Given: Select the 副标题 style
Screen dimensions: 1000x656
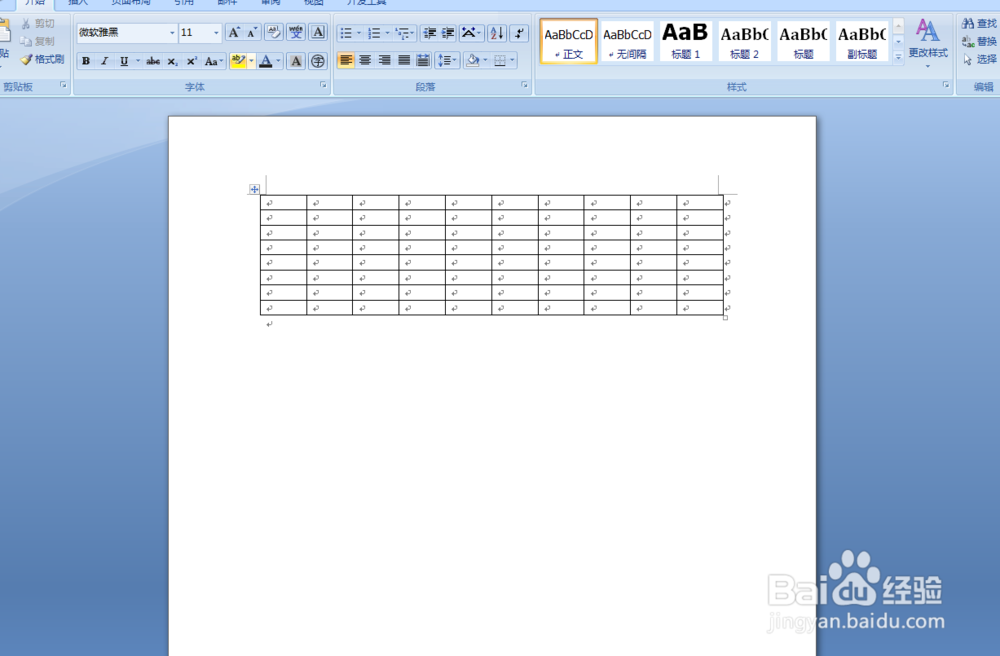Looking at the screenshot, I should coord(862,41).
